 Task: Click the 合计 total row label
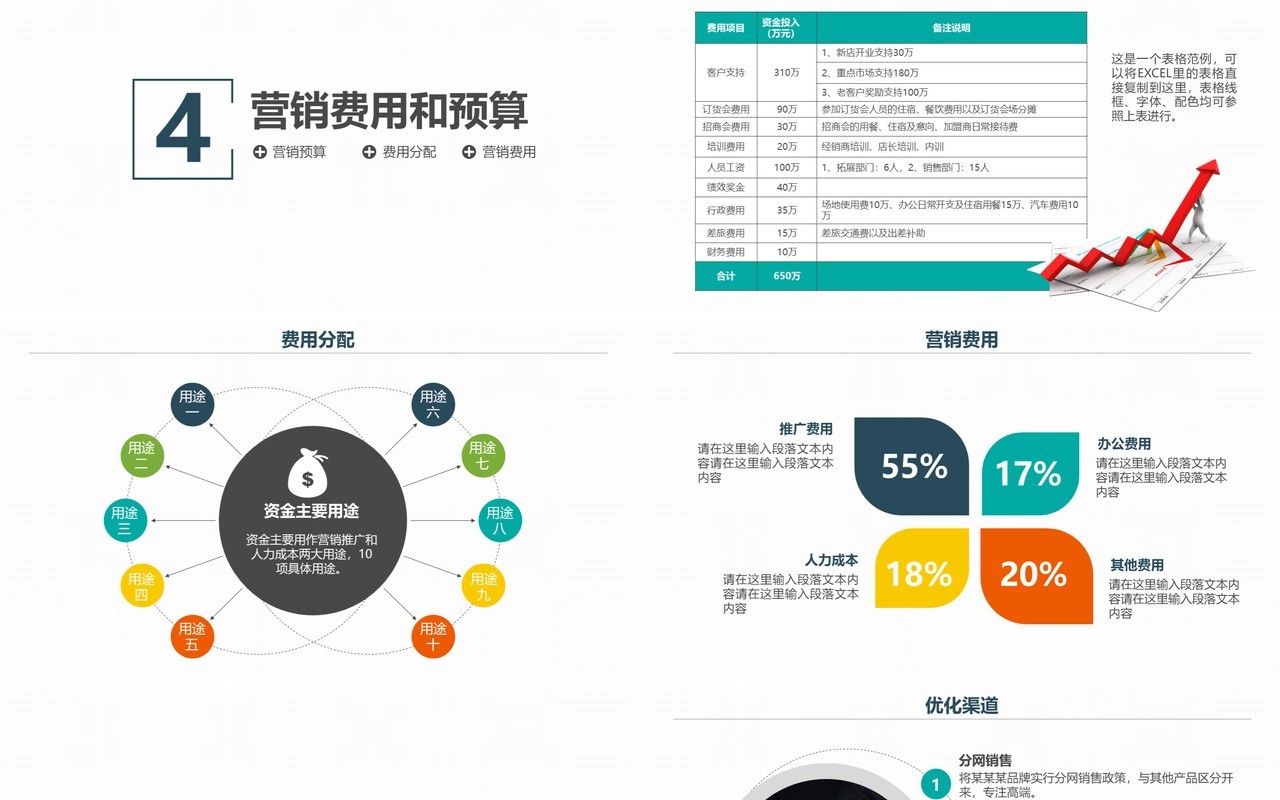(726, 276)
